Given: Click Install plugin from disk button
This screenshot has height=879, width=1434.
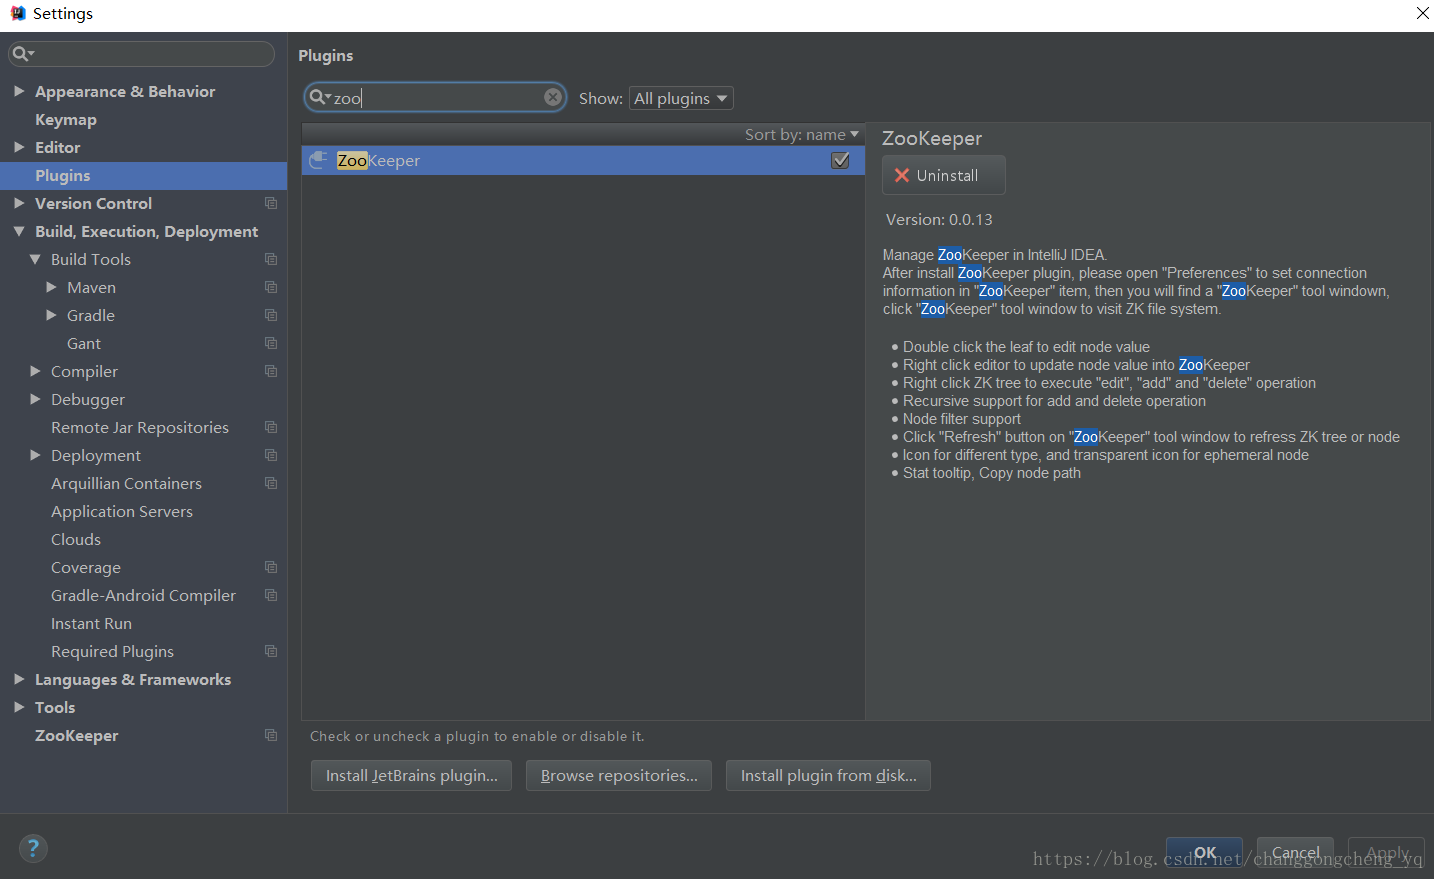Looking at the screenshot, I should pyautogui.click(x=828, y=775).
